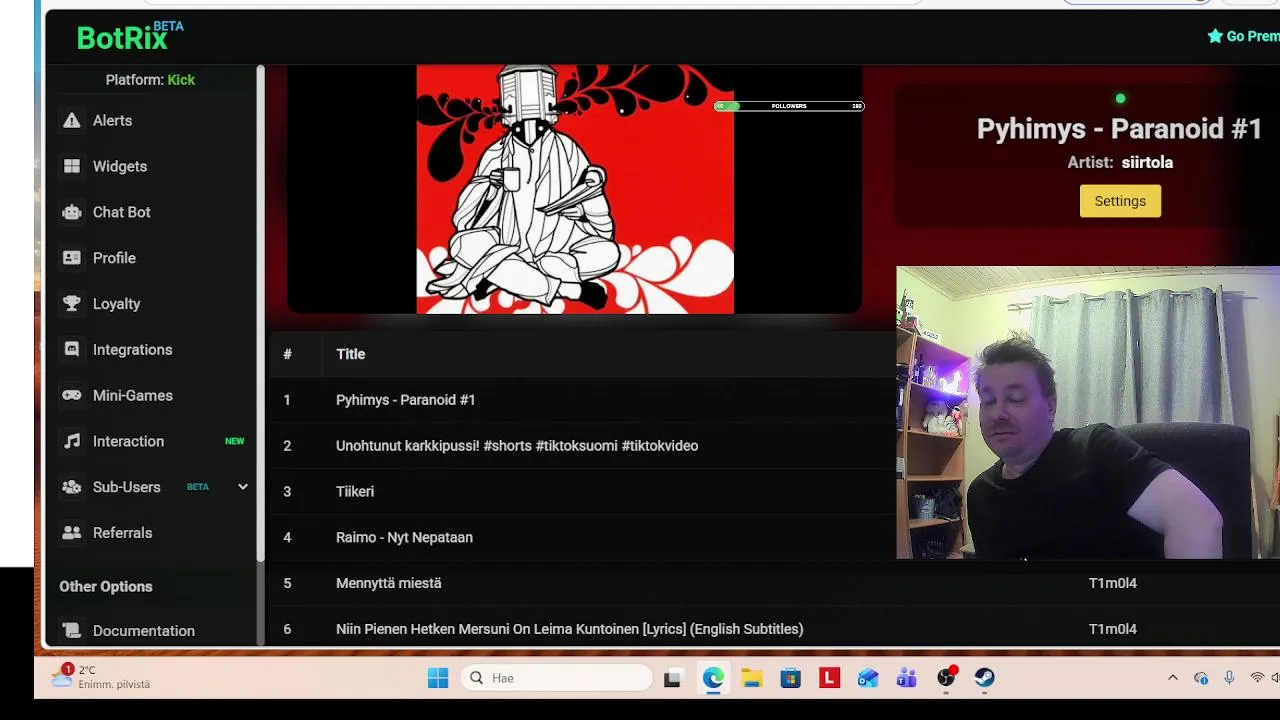This screenshot has width=1280, height=720.
Task: Click the Go Premium star icon
Action: [x=1215, y=36]
